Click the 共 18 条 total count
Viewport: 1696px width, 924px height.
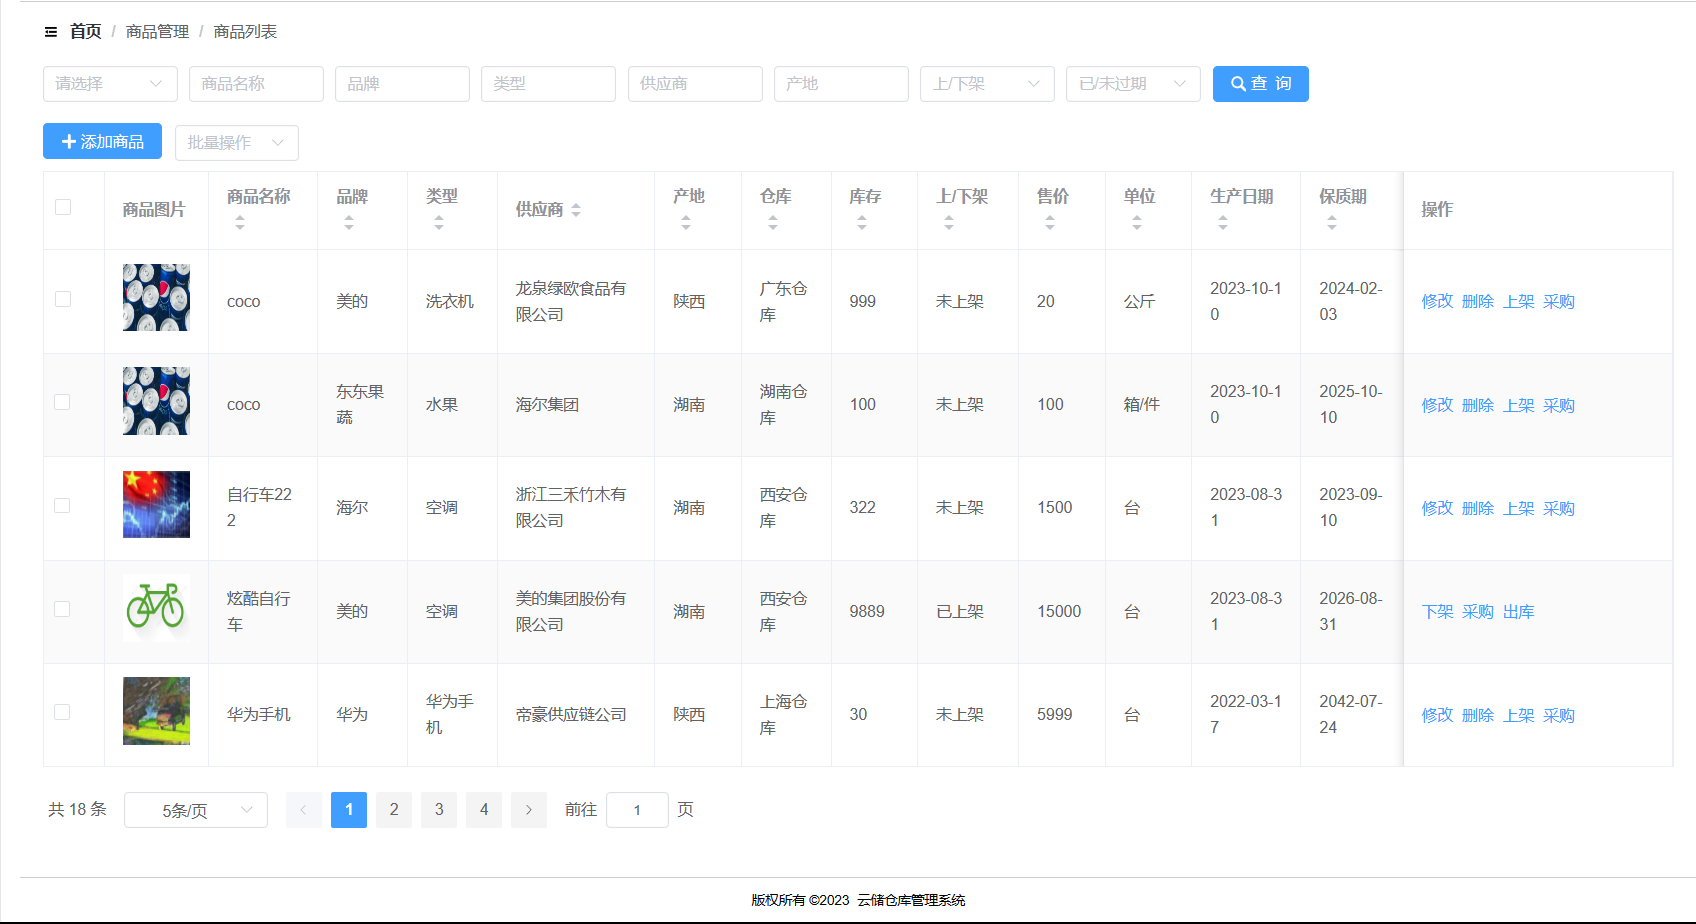point(77,810)
